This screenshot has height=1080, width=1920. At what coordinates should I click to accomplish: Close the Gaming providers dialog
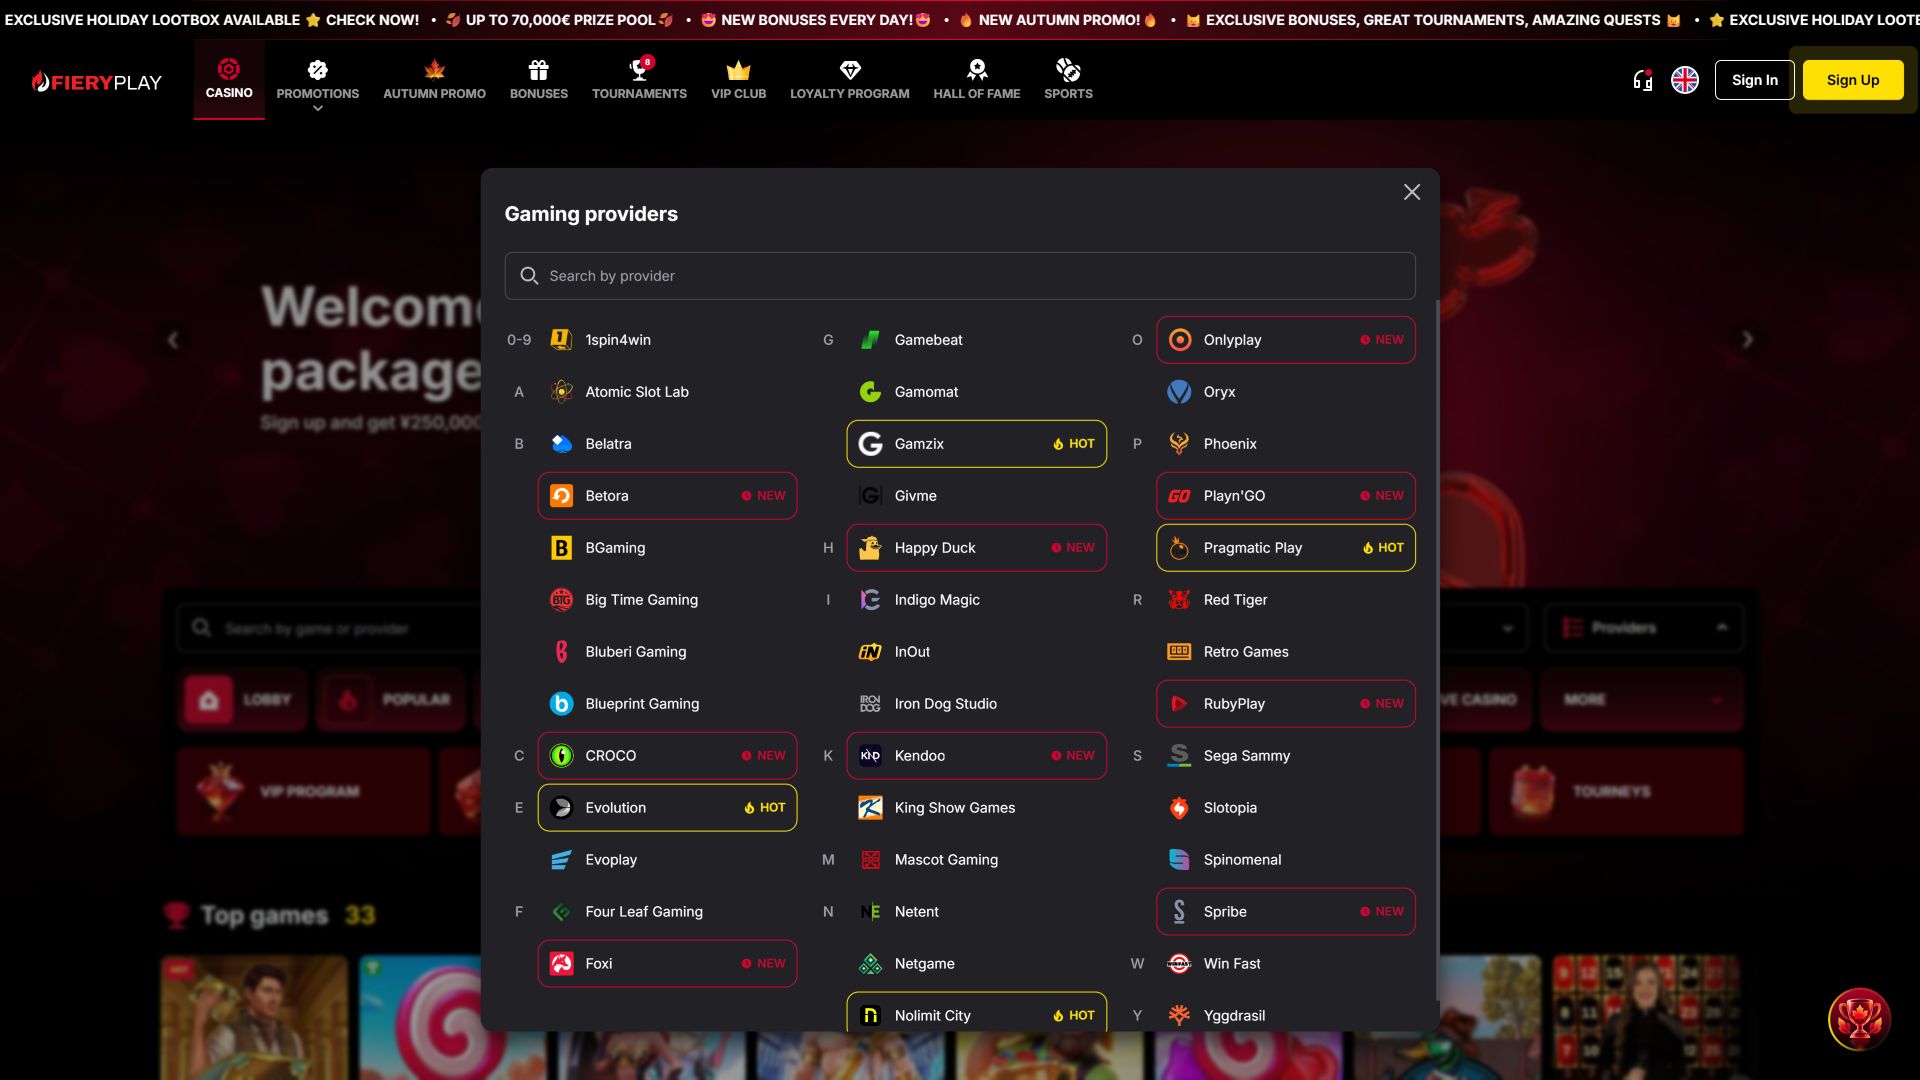(1412, 192)
